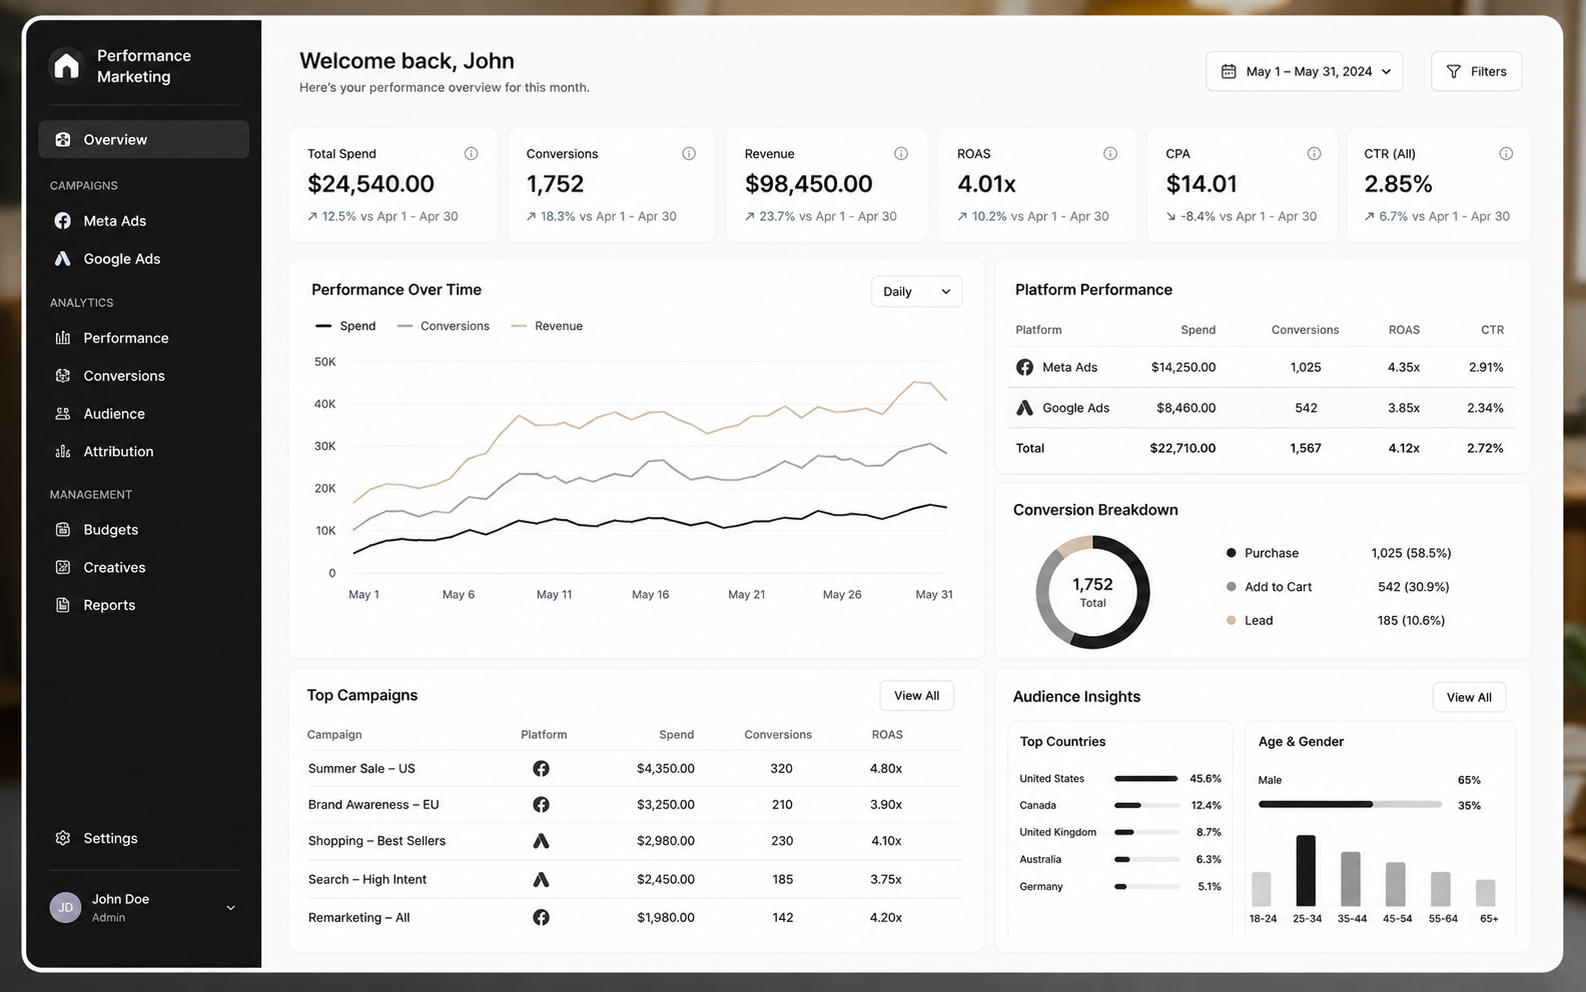Click the ROAS card info icon
This screenshot has height=992, width=1586.
pyautogui.click(x=1110, y=154)
